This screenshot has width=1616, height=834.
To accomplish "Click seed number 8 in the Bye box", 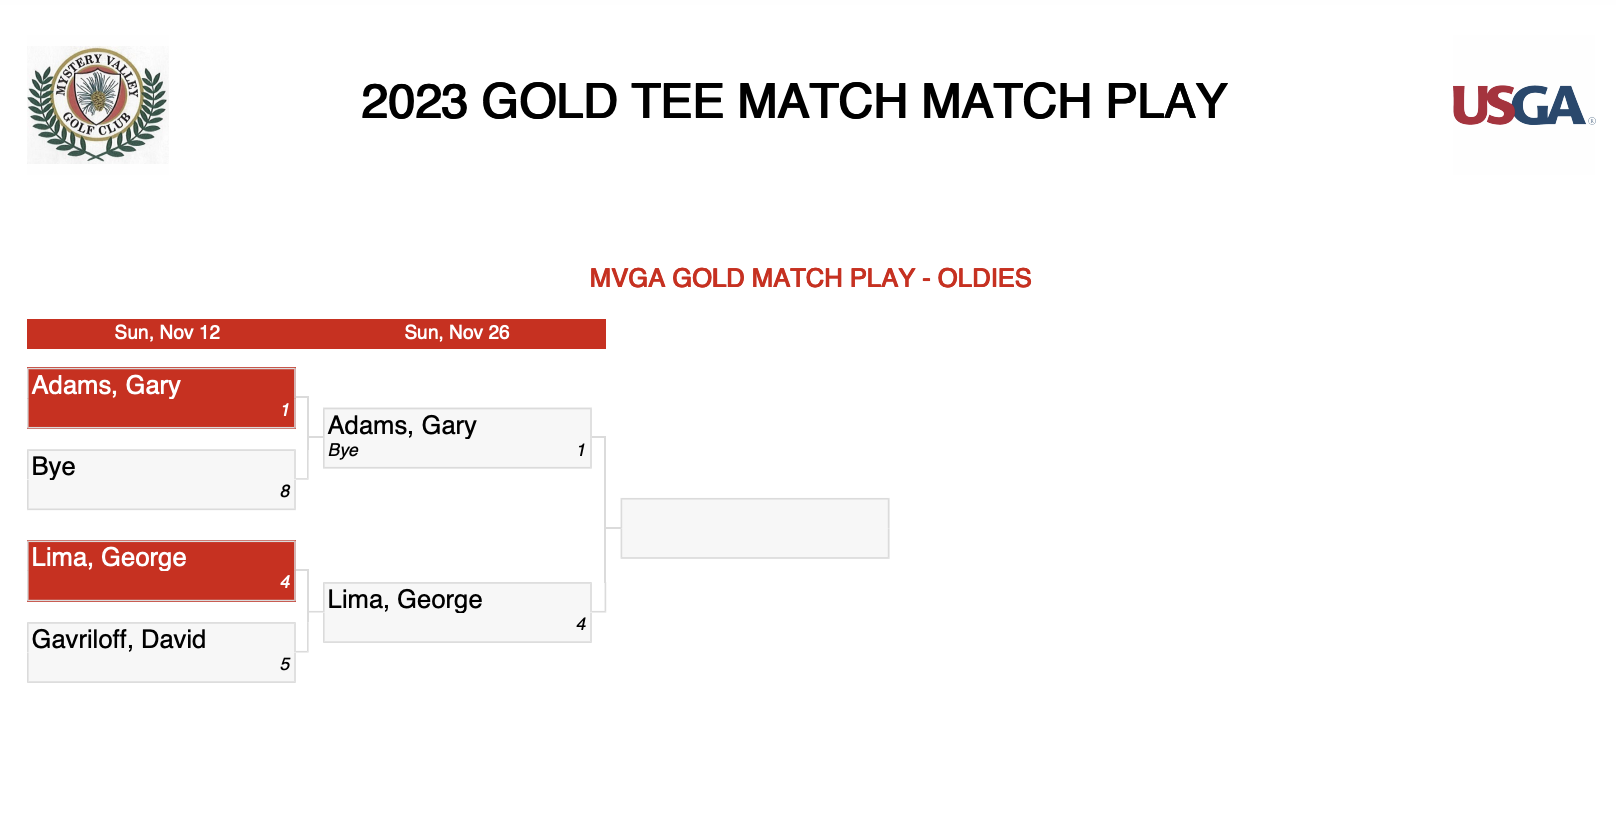I will coord(285,491).
